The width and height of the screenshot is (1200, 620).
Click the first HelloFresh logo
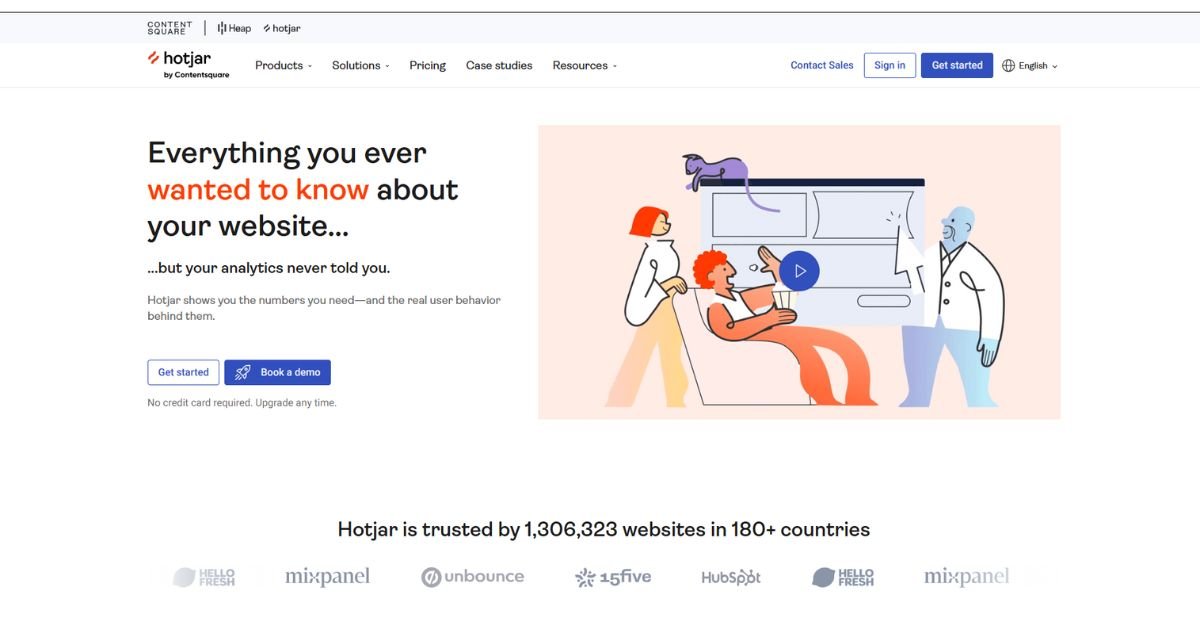coord(204,577)
